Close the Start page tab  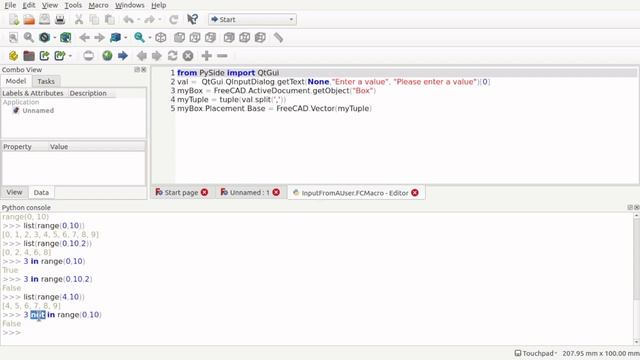pyautogui.click(x=204, y=192)
